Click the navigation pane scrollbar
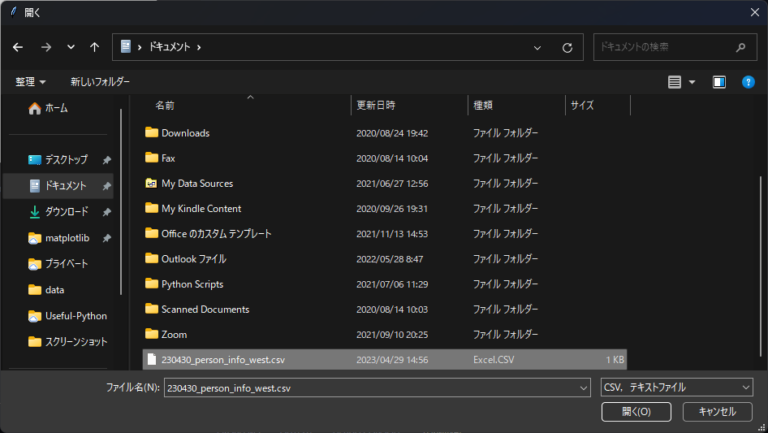Viewport: 768px width, 433px height. [120, 202]
